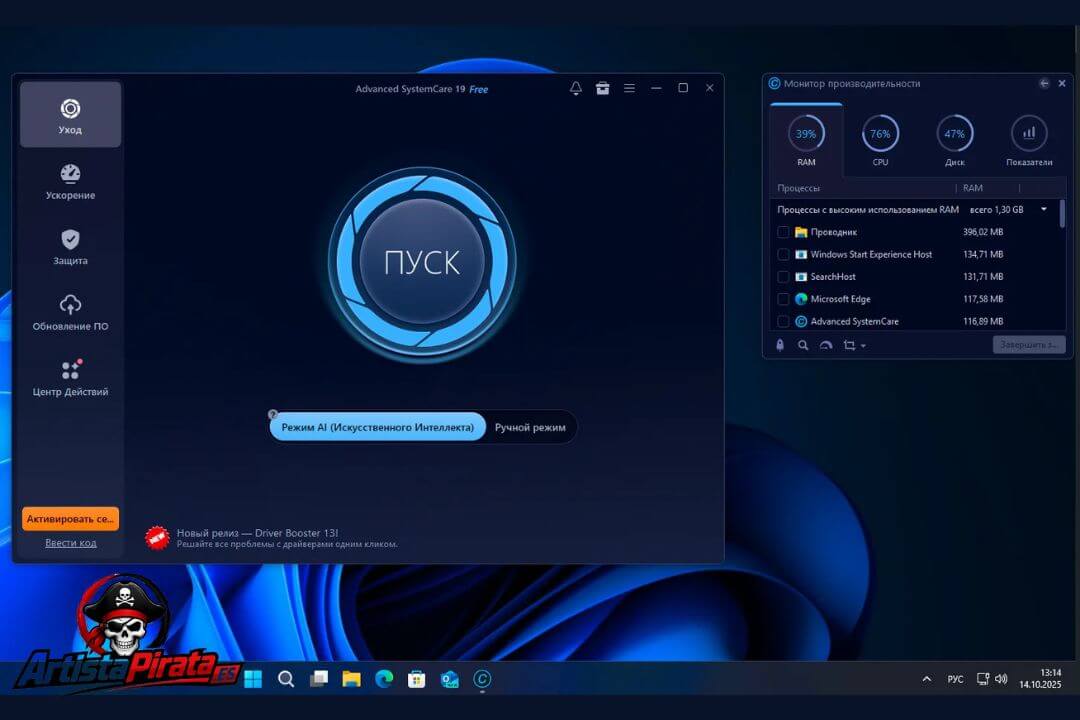Screen dimensions: 1080x720
Task: Check the Microsoft Edge process checkbox
Action: point(783,299)
